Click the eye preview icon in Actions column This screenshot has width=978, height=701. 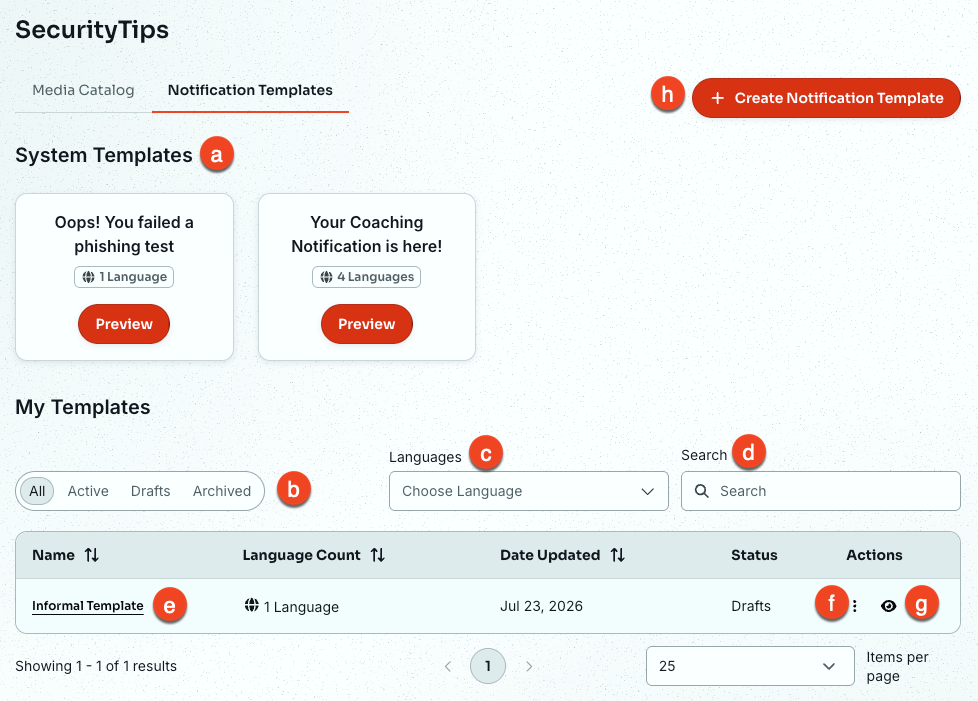click(888, 606)
